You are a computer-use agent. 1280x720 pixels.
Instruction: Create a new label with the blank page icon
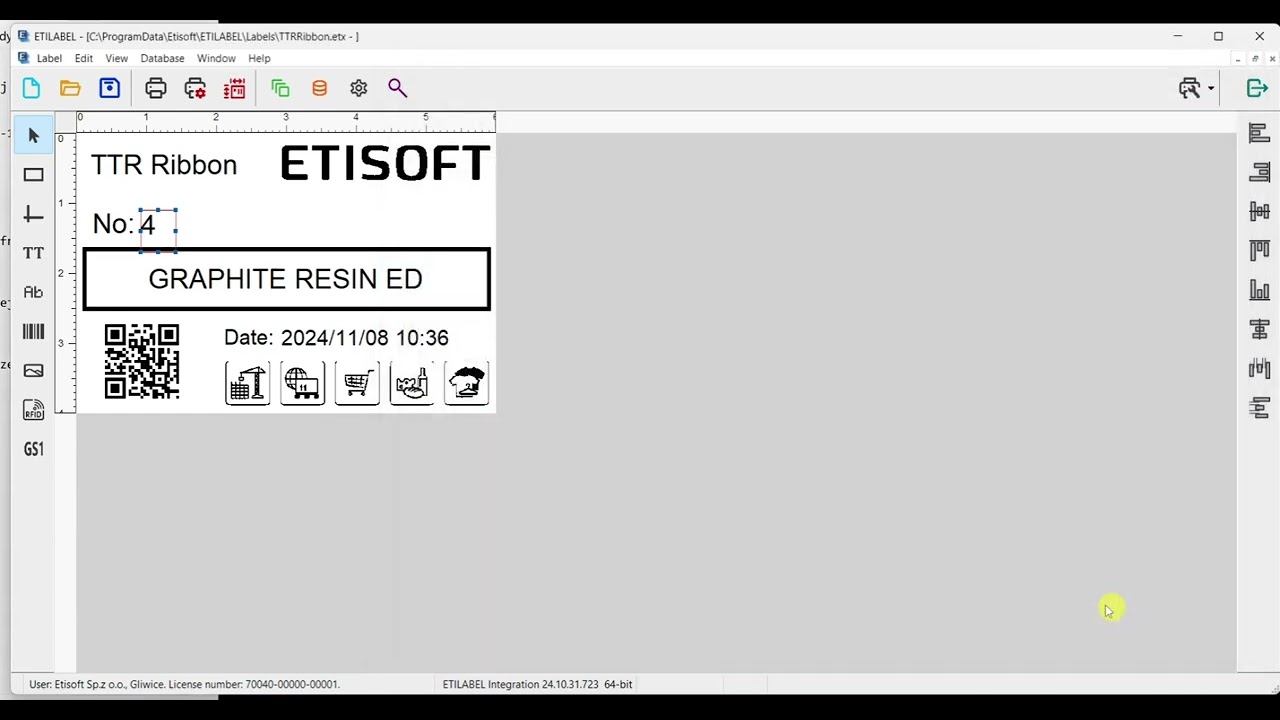pos(31,88)
